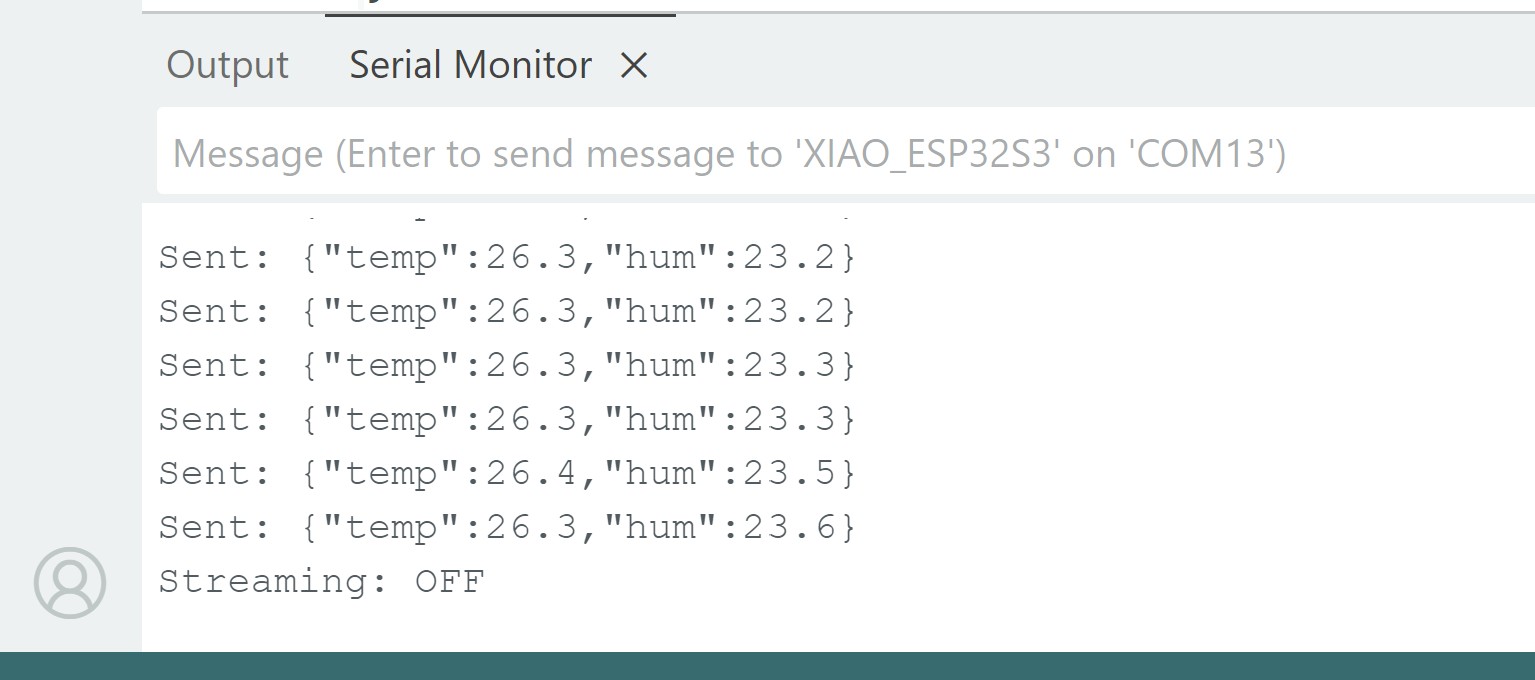Click the teal status bar
Screen dimensions: 1535x680
[767, 666]
